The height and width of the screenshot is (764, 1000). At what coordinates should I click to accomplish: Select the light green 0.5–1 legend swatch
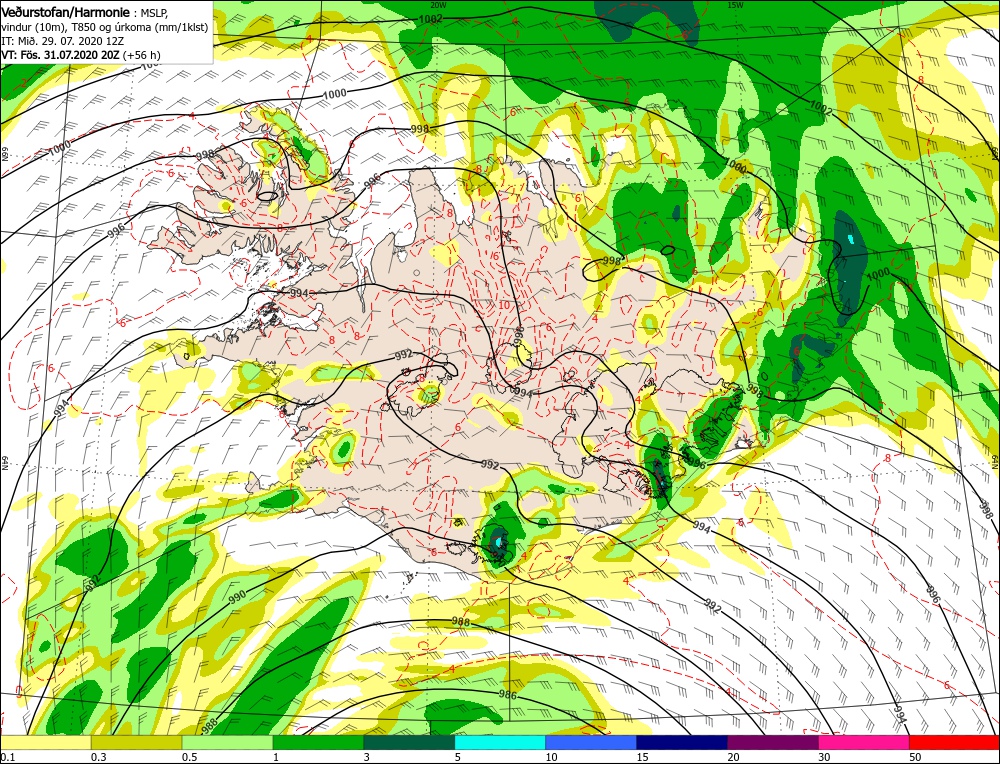pyautogui.click(x=228, y=742)
